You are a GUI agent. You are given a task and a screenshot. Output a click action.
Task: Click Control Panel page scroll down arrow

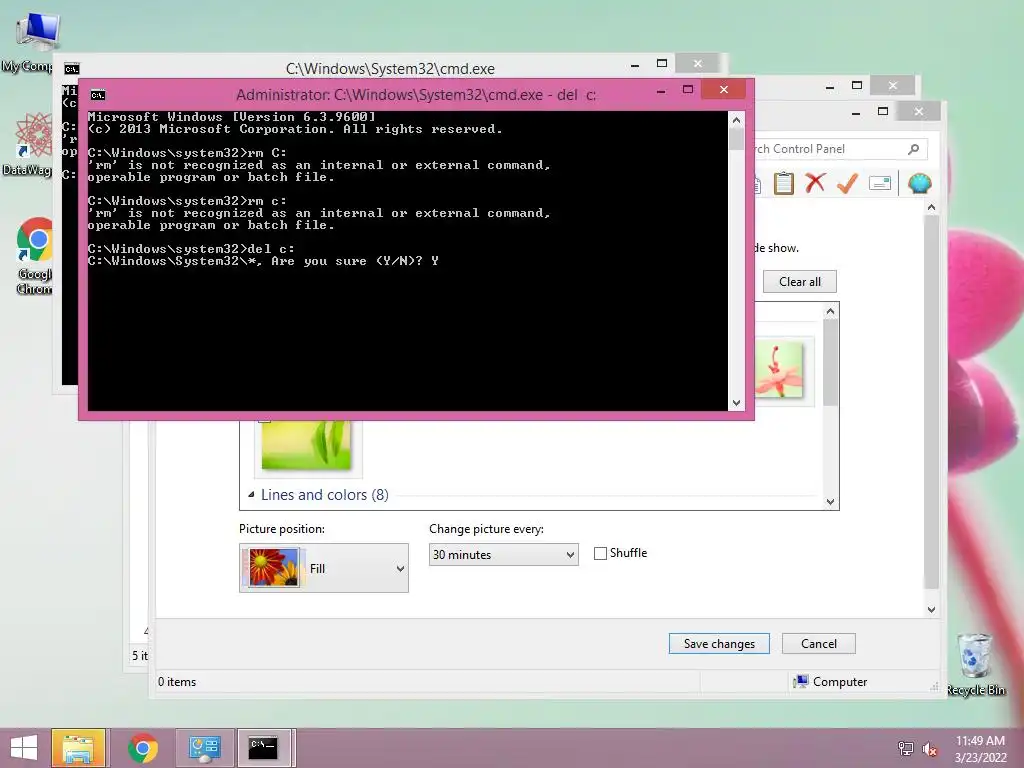pyautogui.click(x=931, y=609)
